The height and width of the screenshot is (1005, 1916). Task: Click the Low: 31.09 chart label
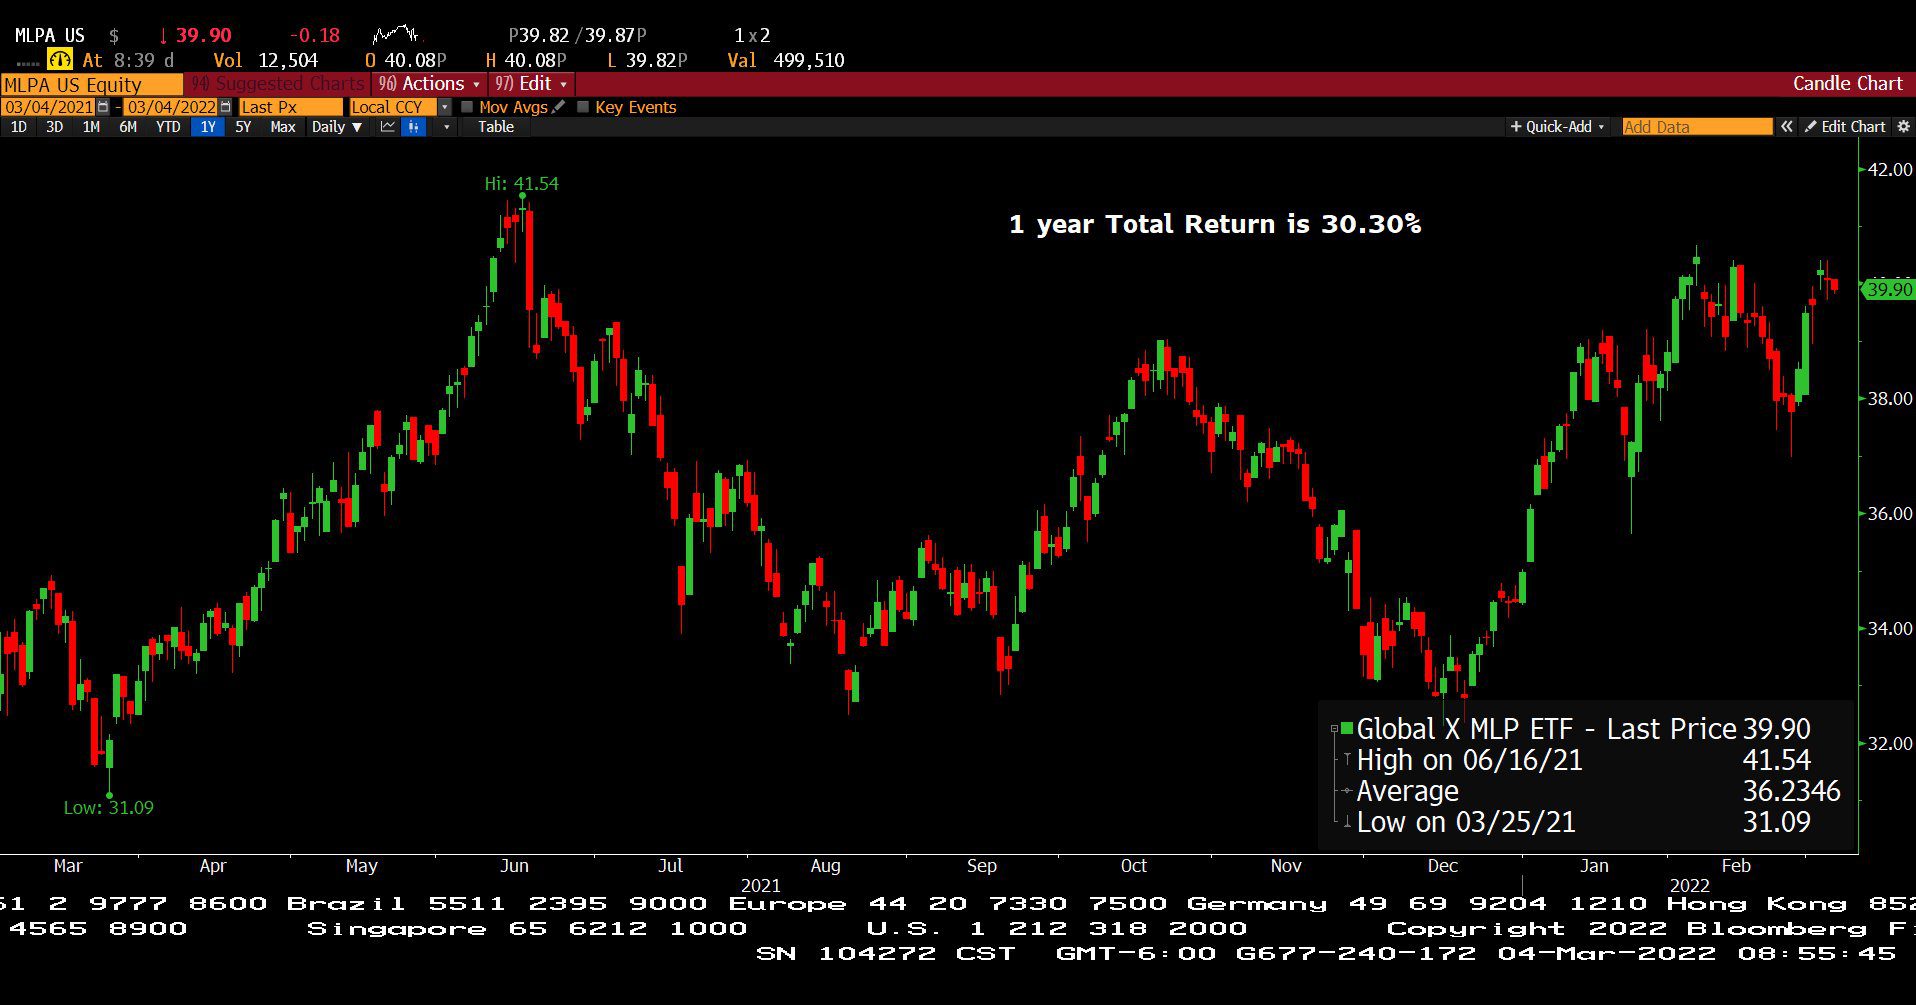(x=109, y=807)
